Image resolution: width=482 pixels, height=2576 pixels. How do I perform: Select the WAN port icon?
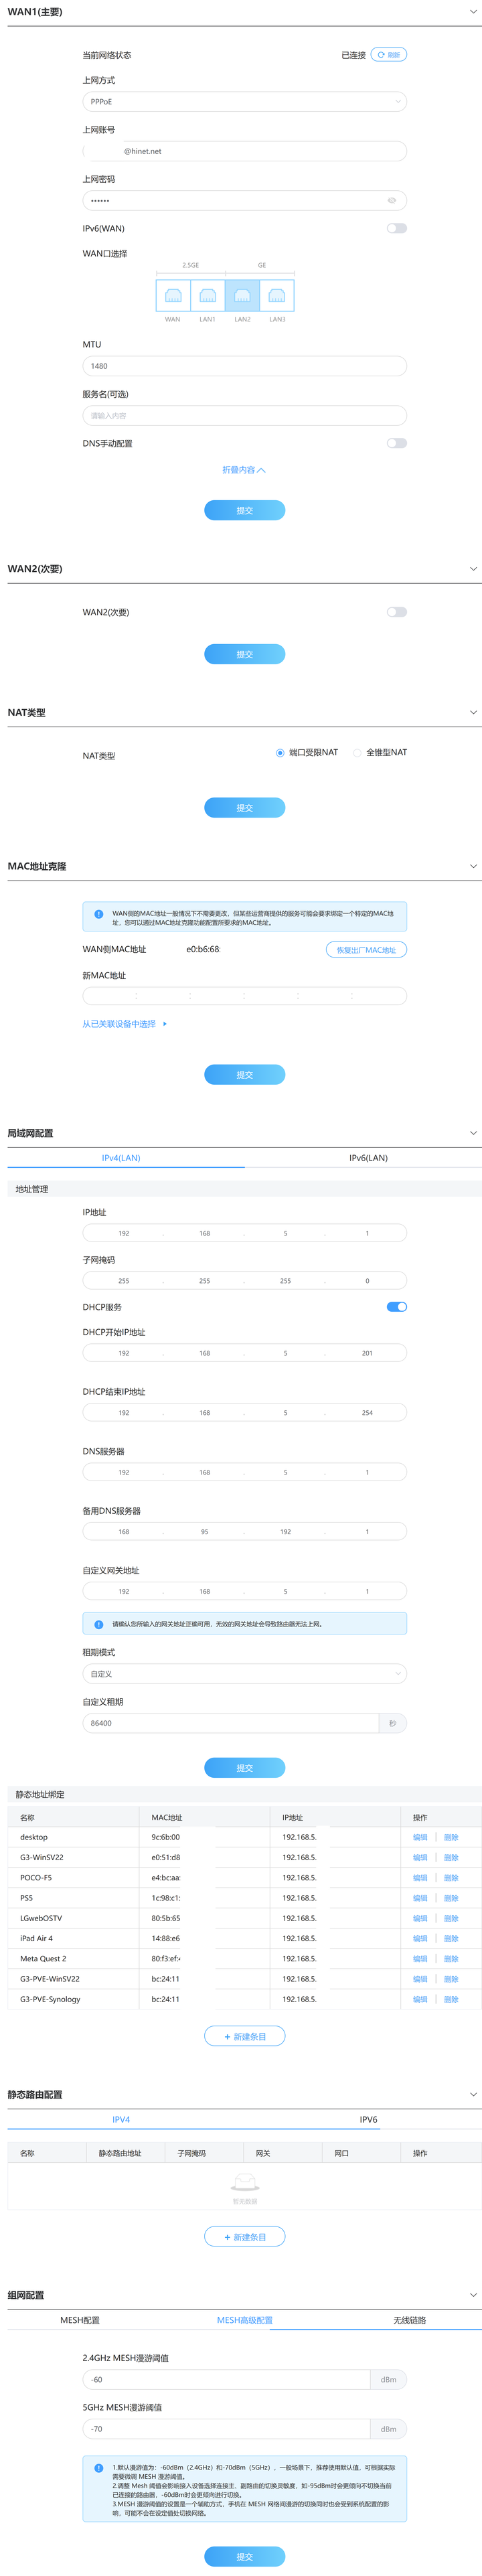point(173,295)
